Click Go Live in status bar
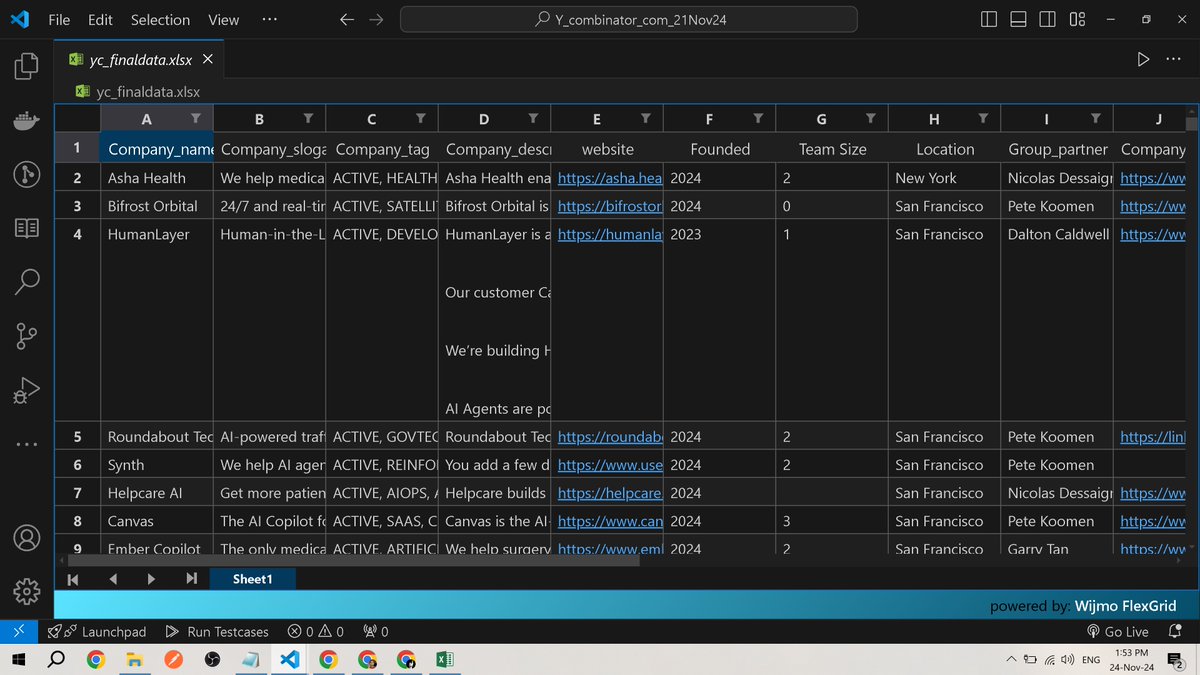This screenshot has height=675, width=1200. point(1117,632)
